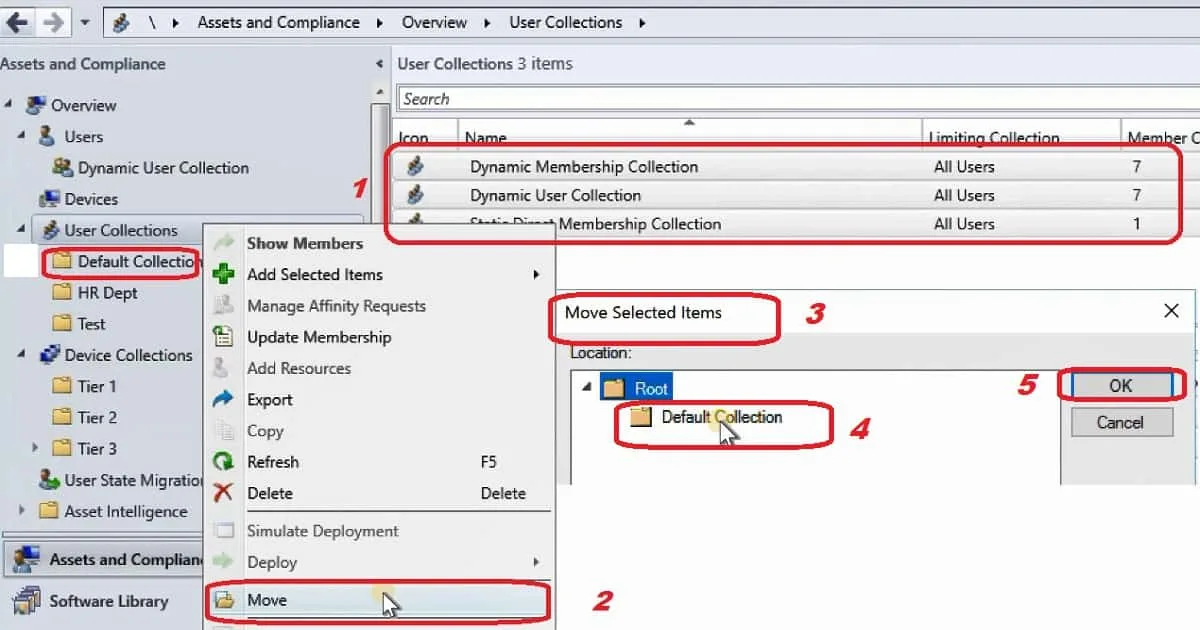Click the Refresh icon in the context menu
This screenshot has height=630, width=1200.
(225, 462)
